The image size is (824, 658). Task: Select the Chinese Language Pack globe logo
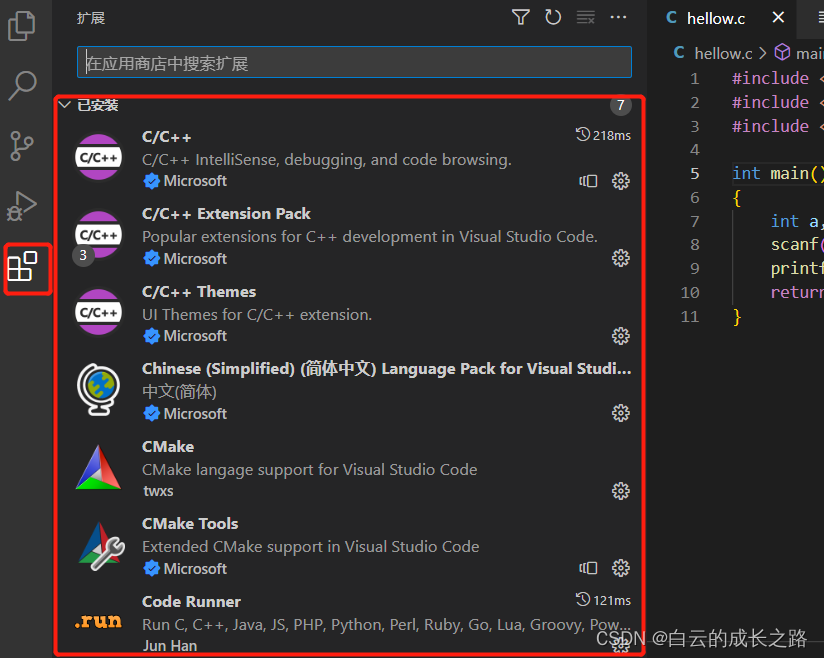pos(98,389)
